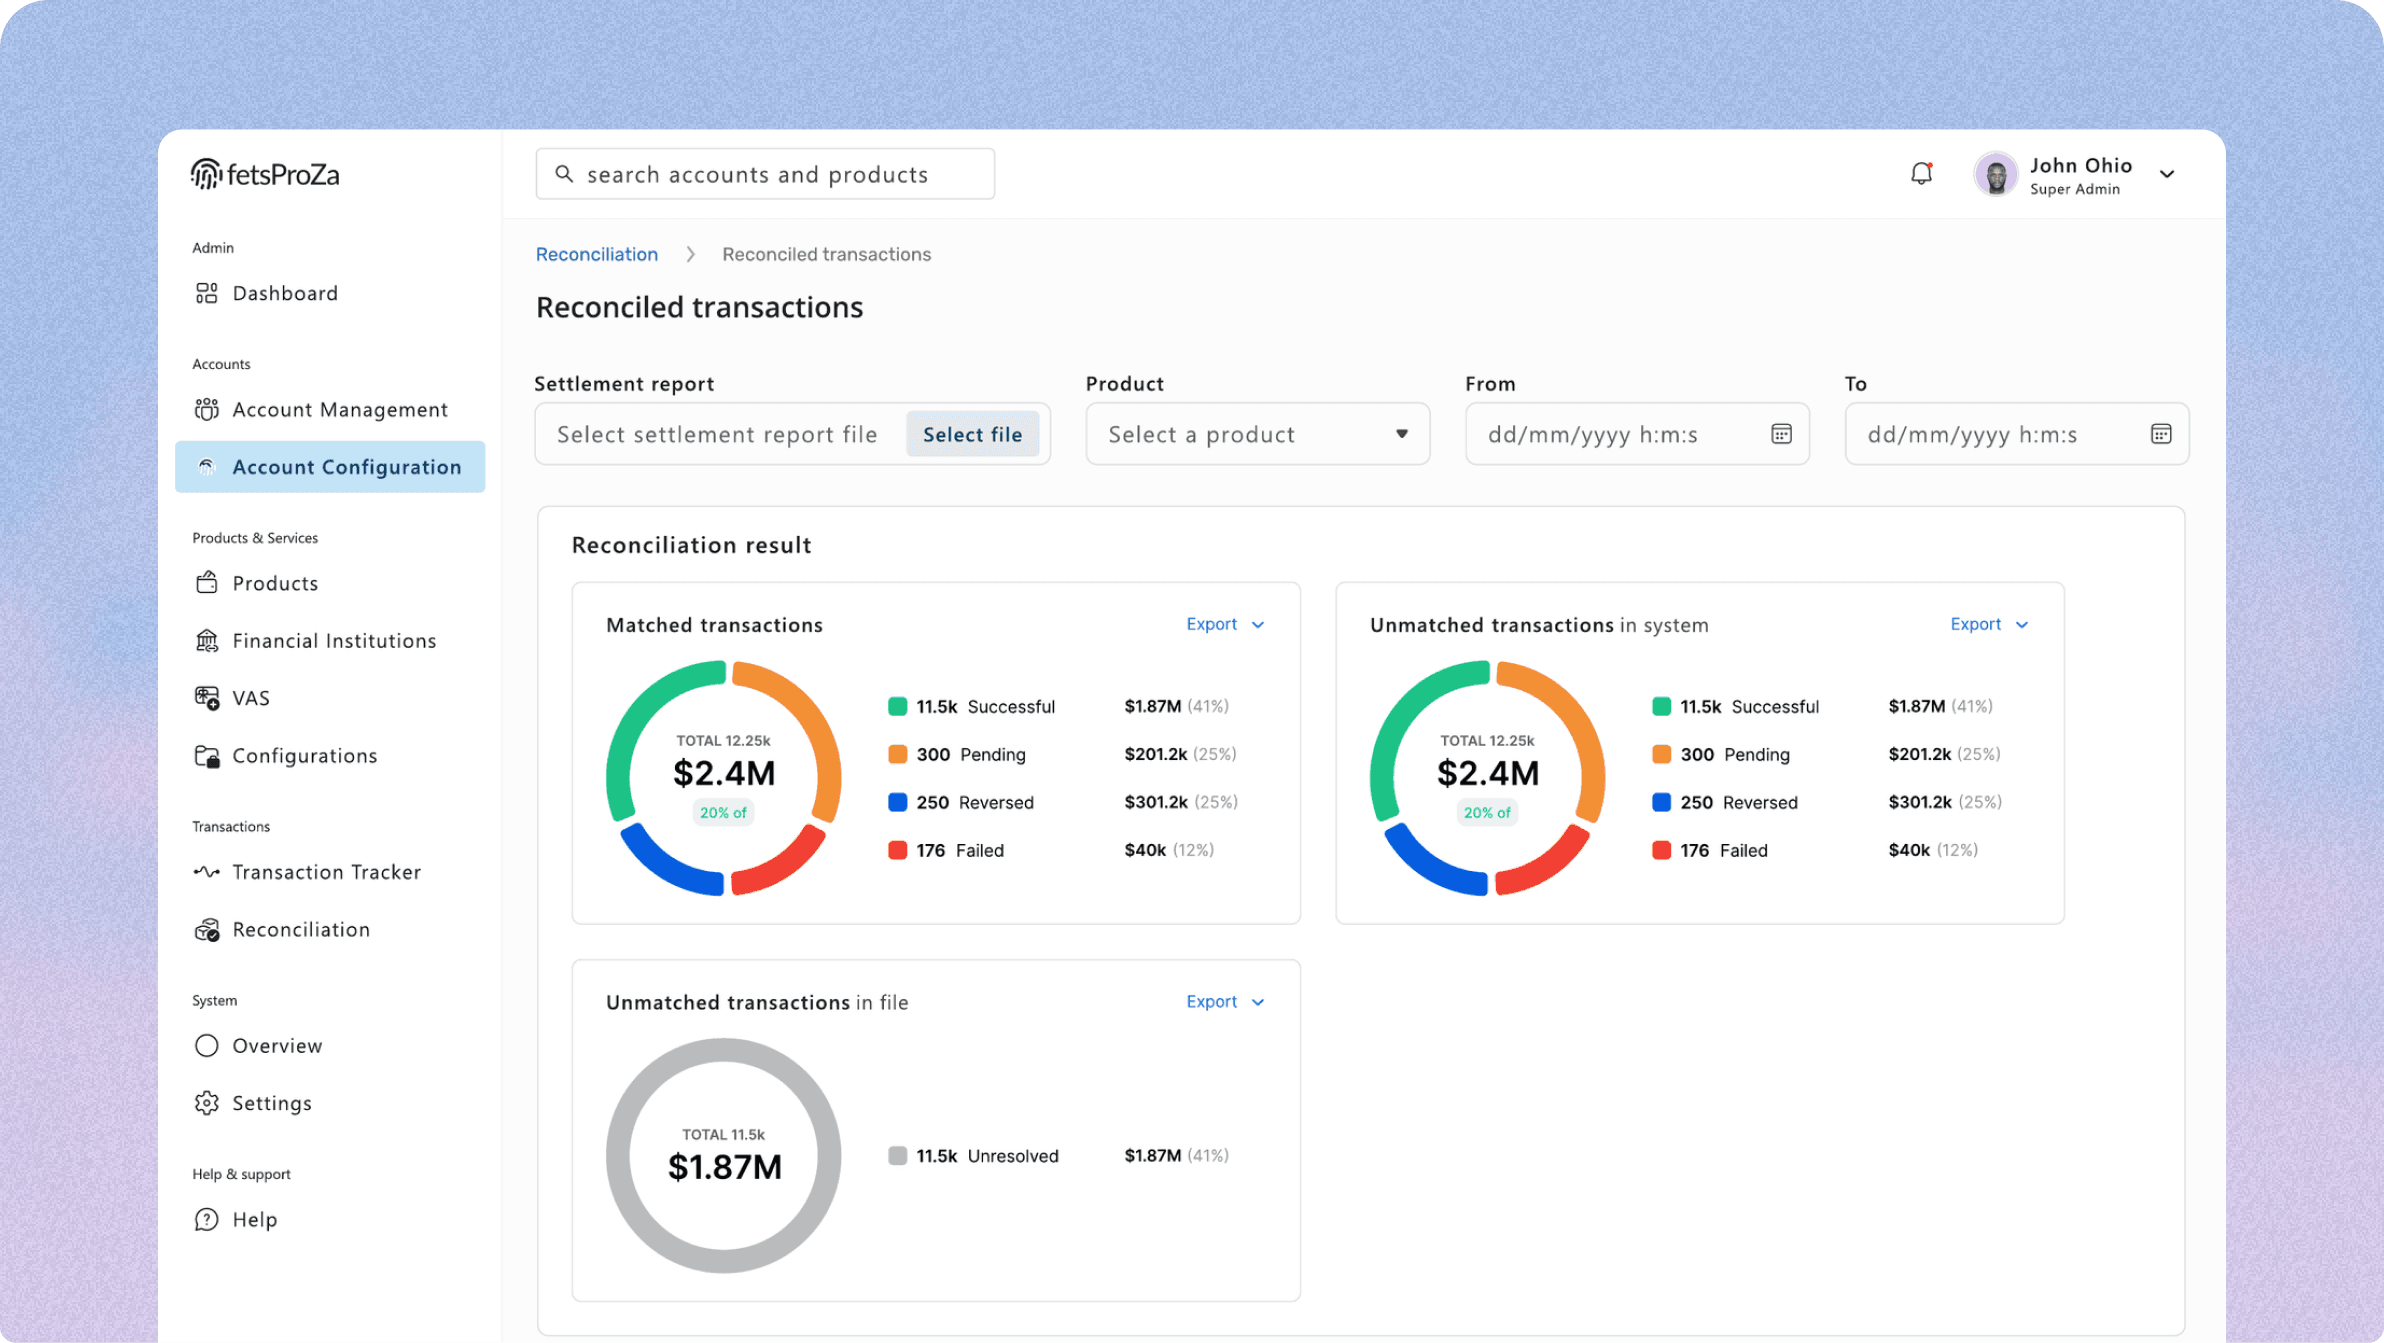This screenshot has height=1343, width=2384.
Task: Open Export for Matched transactions
Action: point(1225,624)
